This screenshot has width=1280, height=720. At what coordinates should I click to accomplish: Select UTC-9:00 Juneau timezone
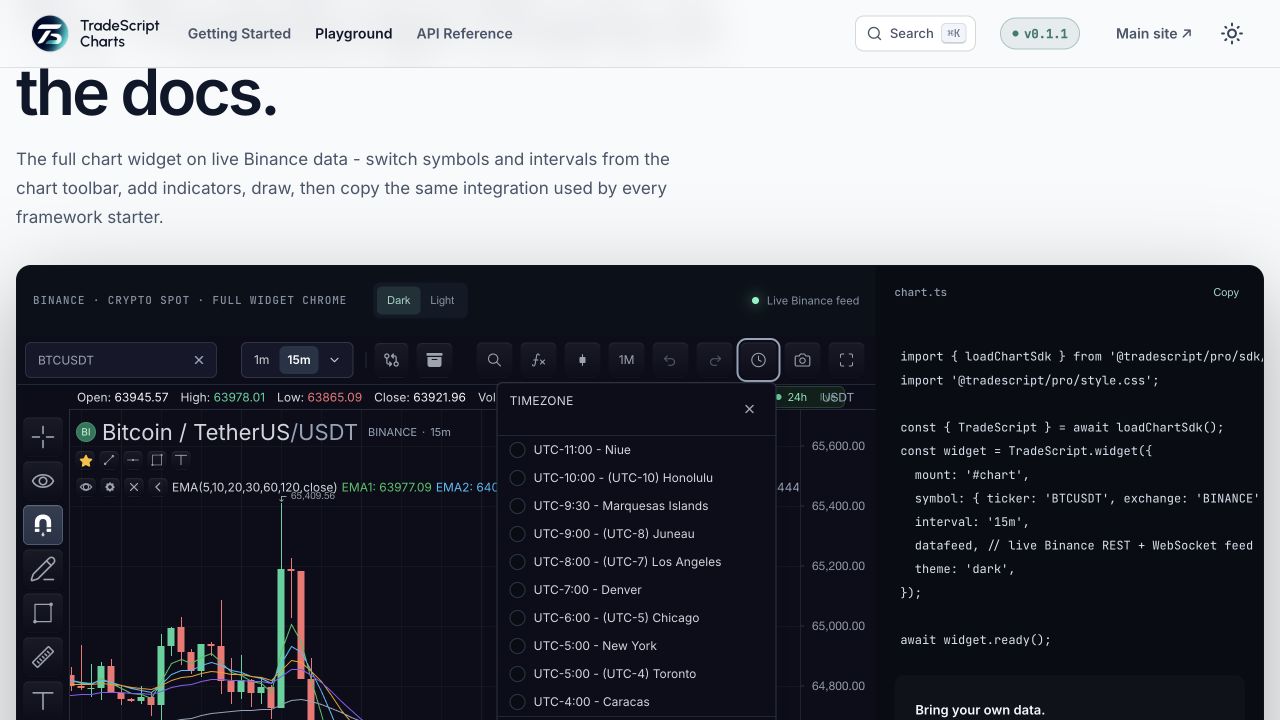tap(636, 534)
